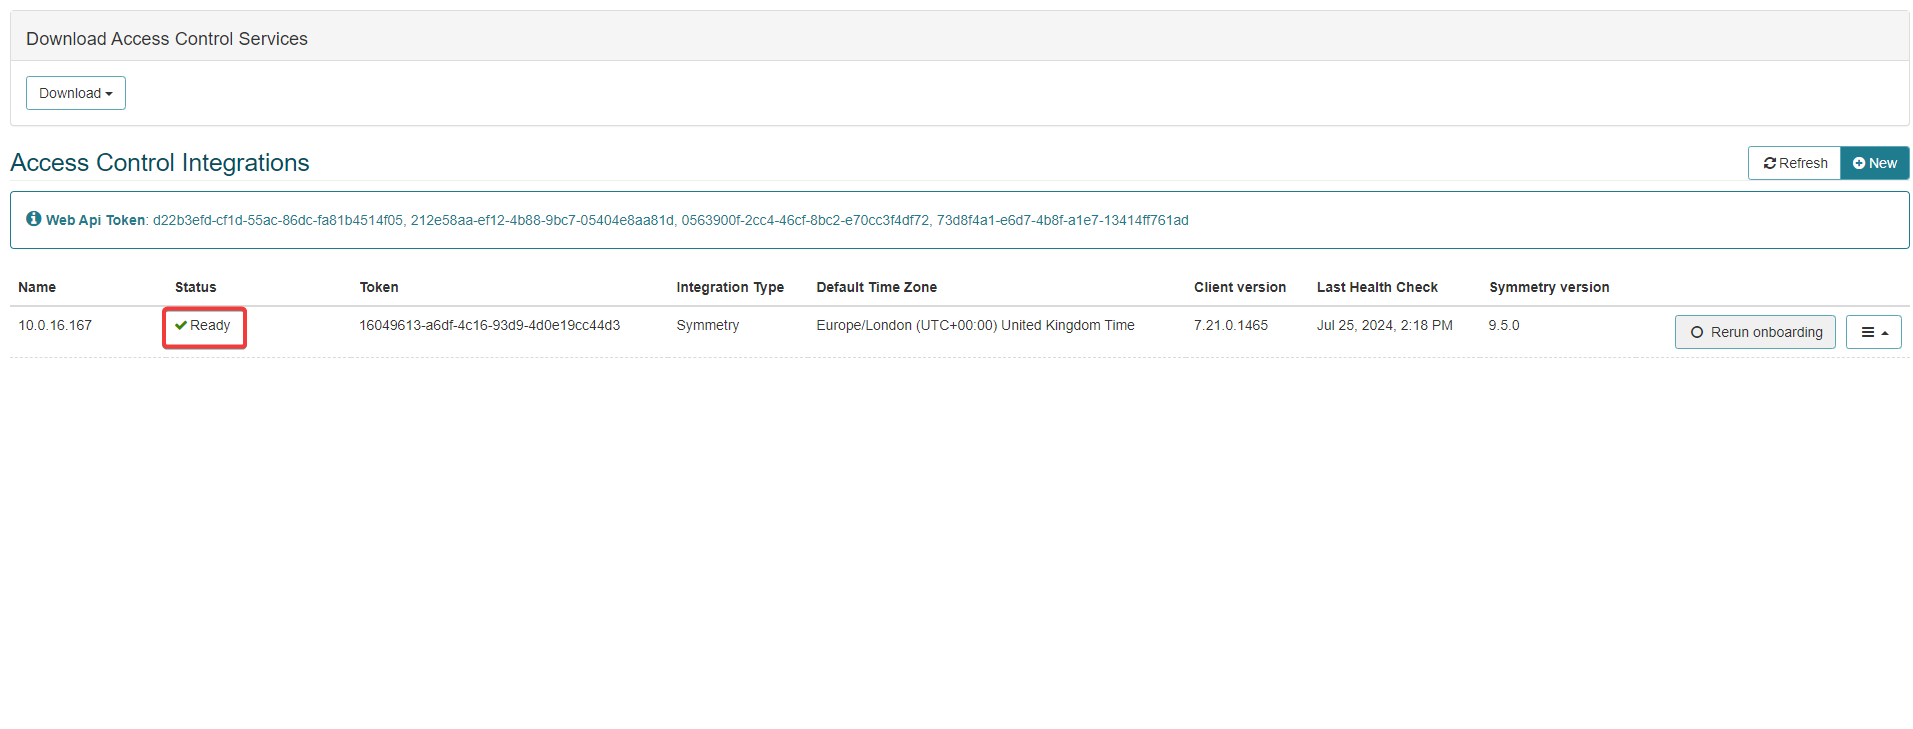Click the Refresh icon button
This screenshot has height=729, width=1913.
click(1769, 163)
